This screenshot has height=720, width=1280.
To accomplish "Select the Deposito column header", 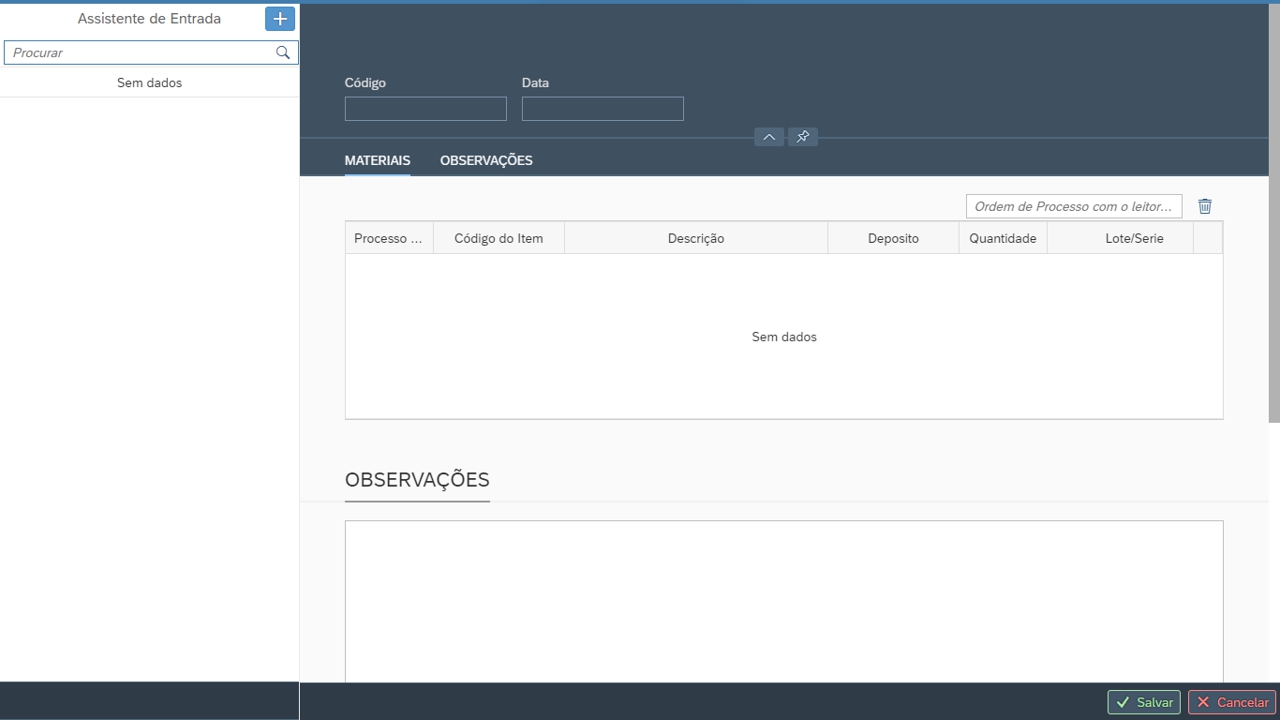I will click(x=893, y=238).
